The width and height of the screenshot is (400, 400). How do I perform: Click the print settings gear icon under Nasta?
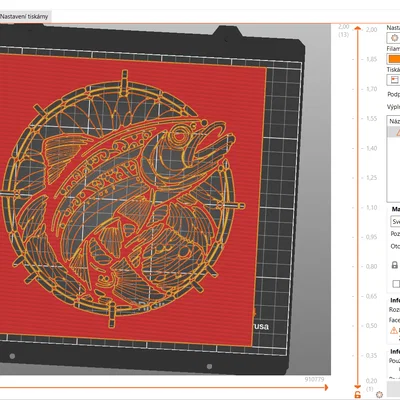click(395, 38)
